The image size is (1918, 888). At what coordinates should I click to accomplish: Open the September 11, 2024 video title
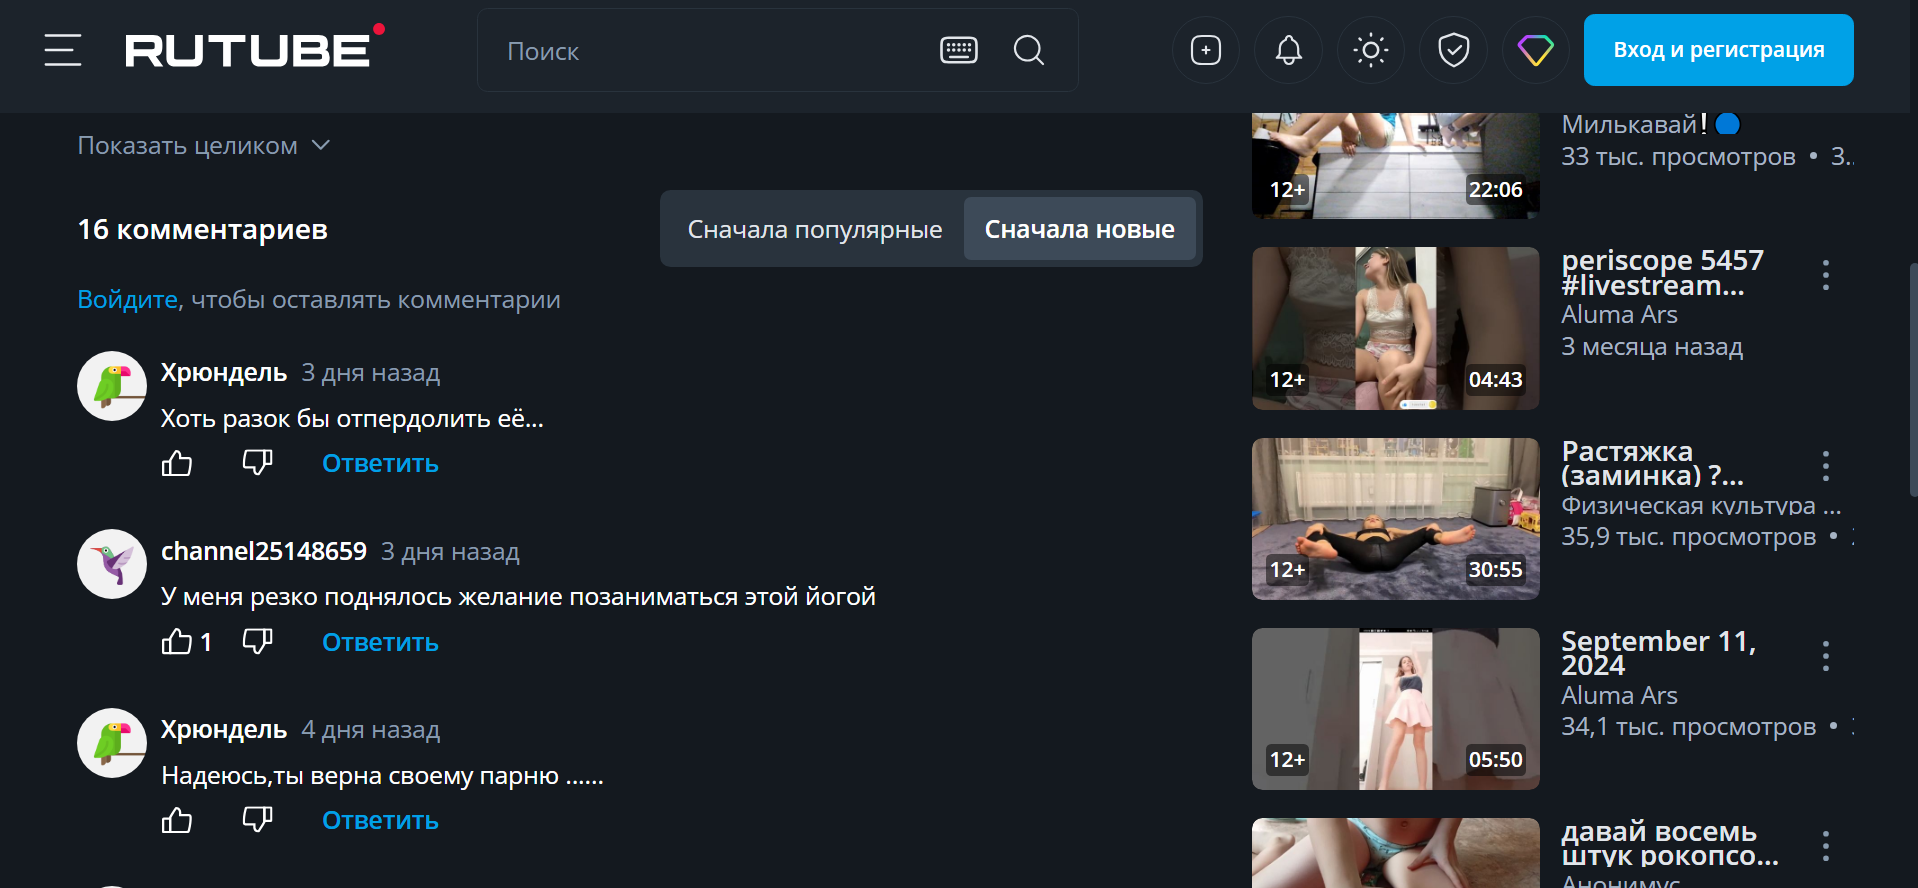pyautogui.click(x=1659, y=653)
